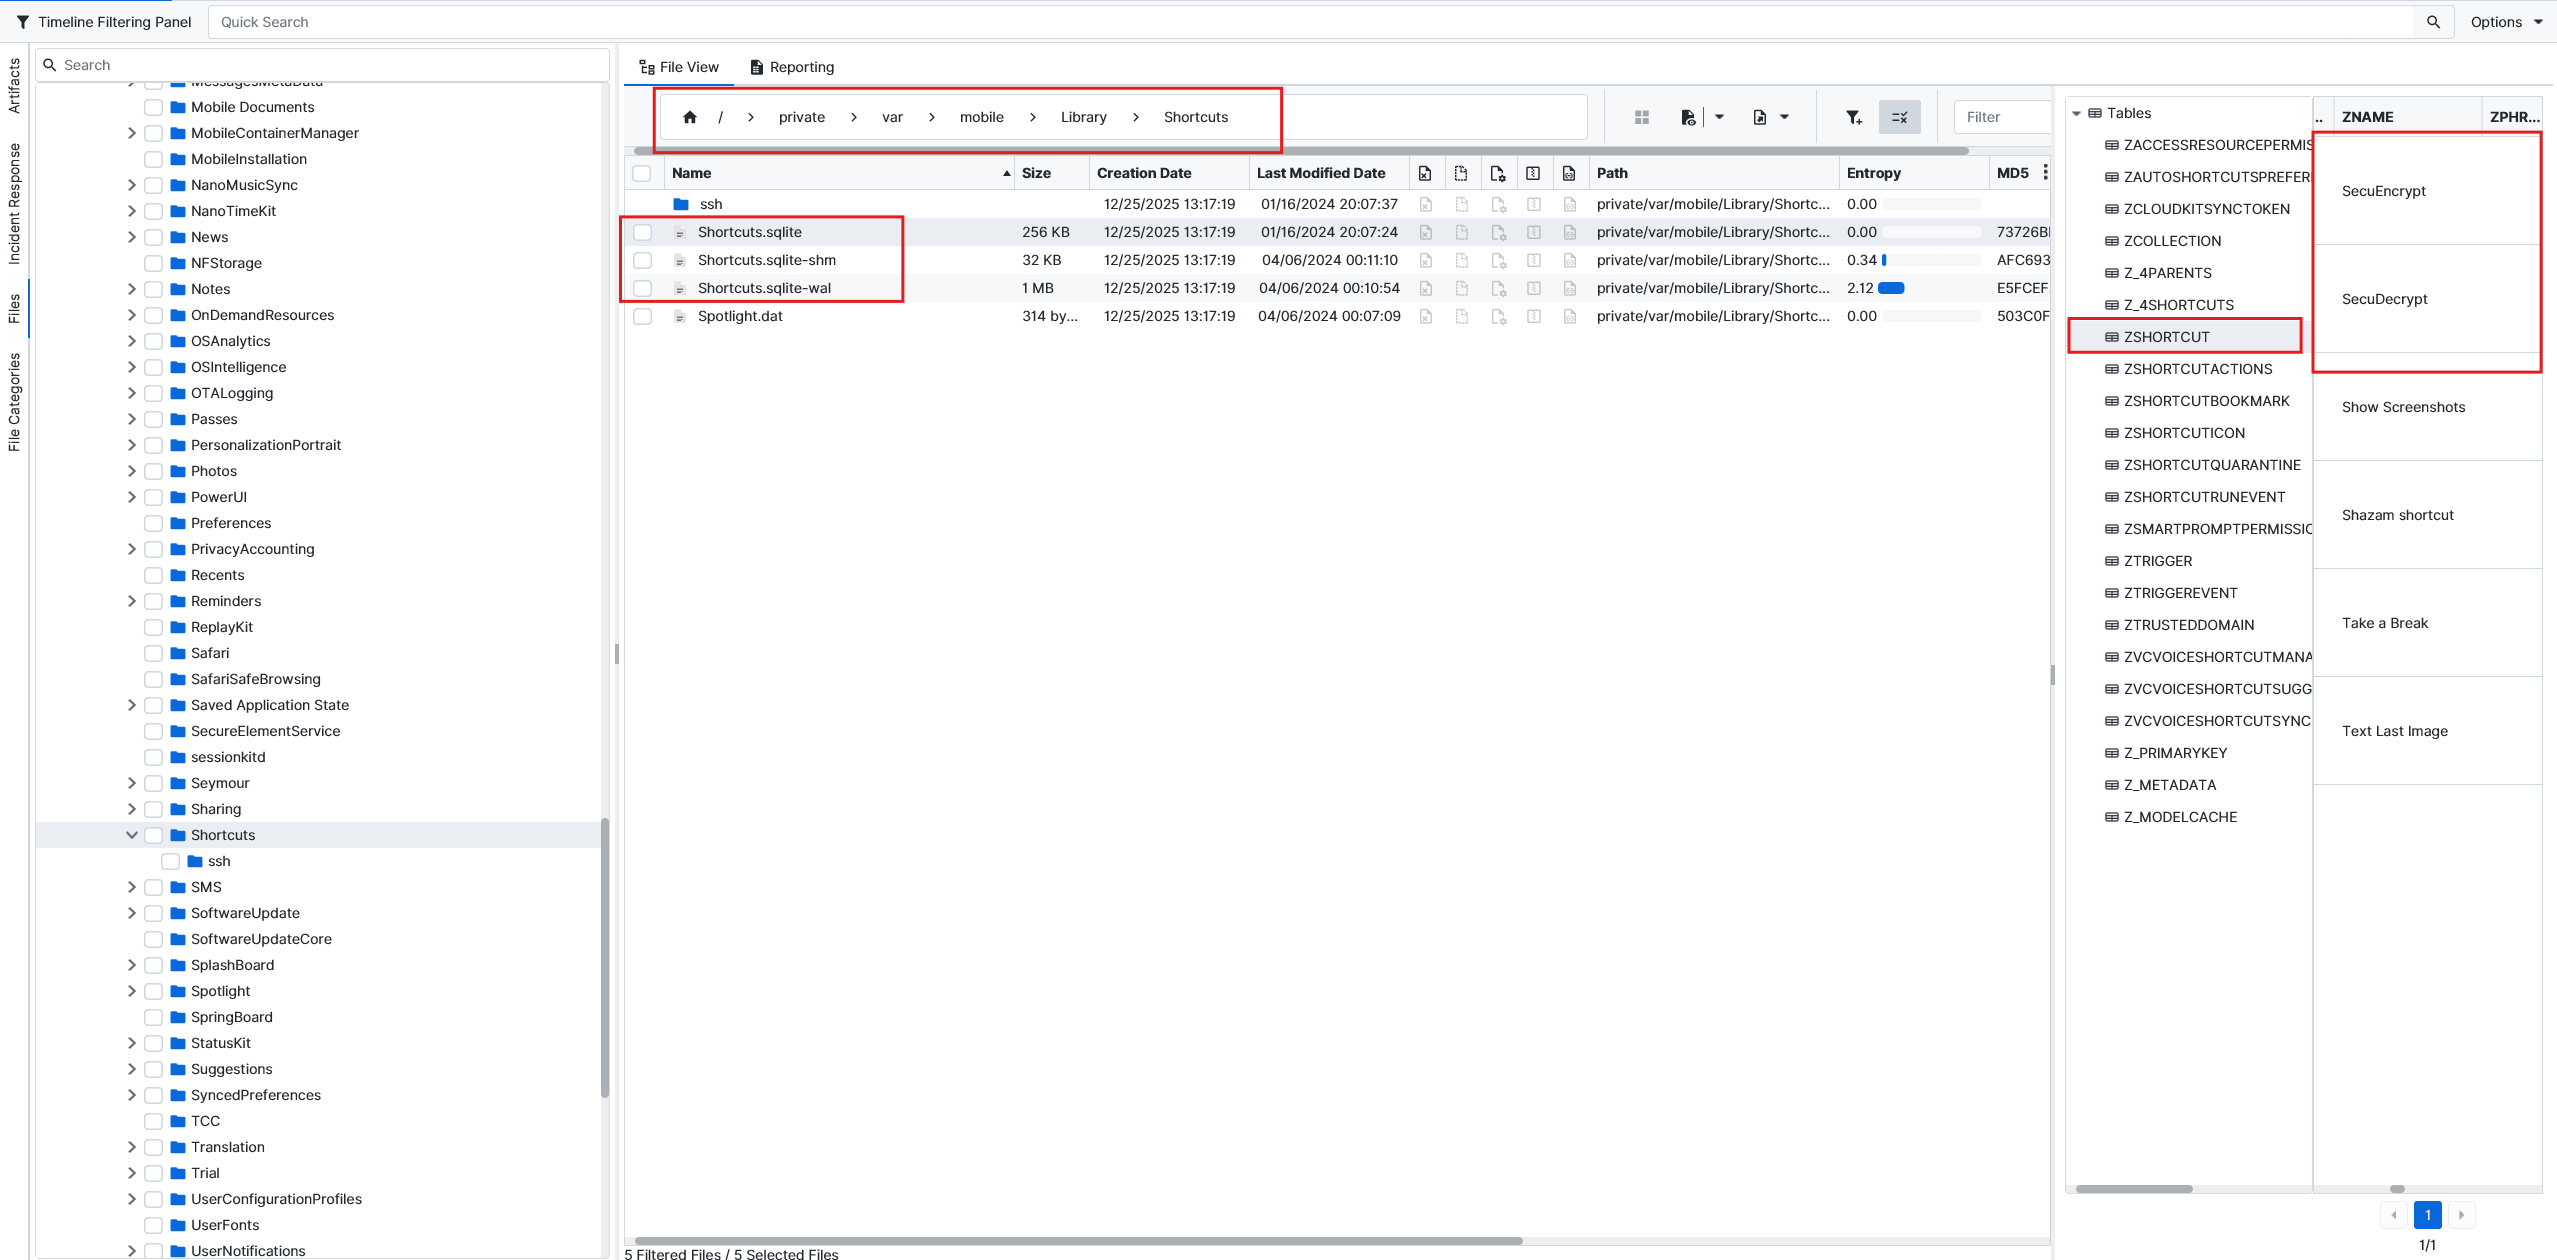Click the Quick Search magnifier icon
Screen dimensions: 2557x1260
pos(2433,22)
